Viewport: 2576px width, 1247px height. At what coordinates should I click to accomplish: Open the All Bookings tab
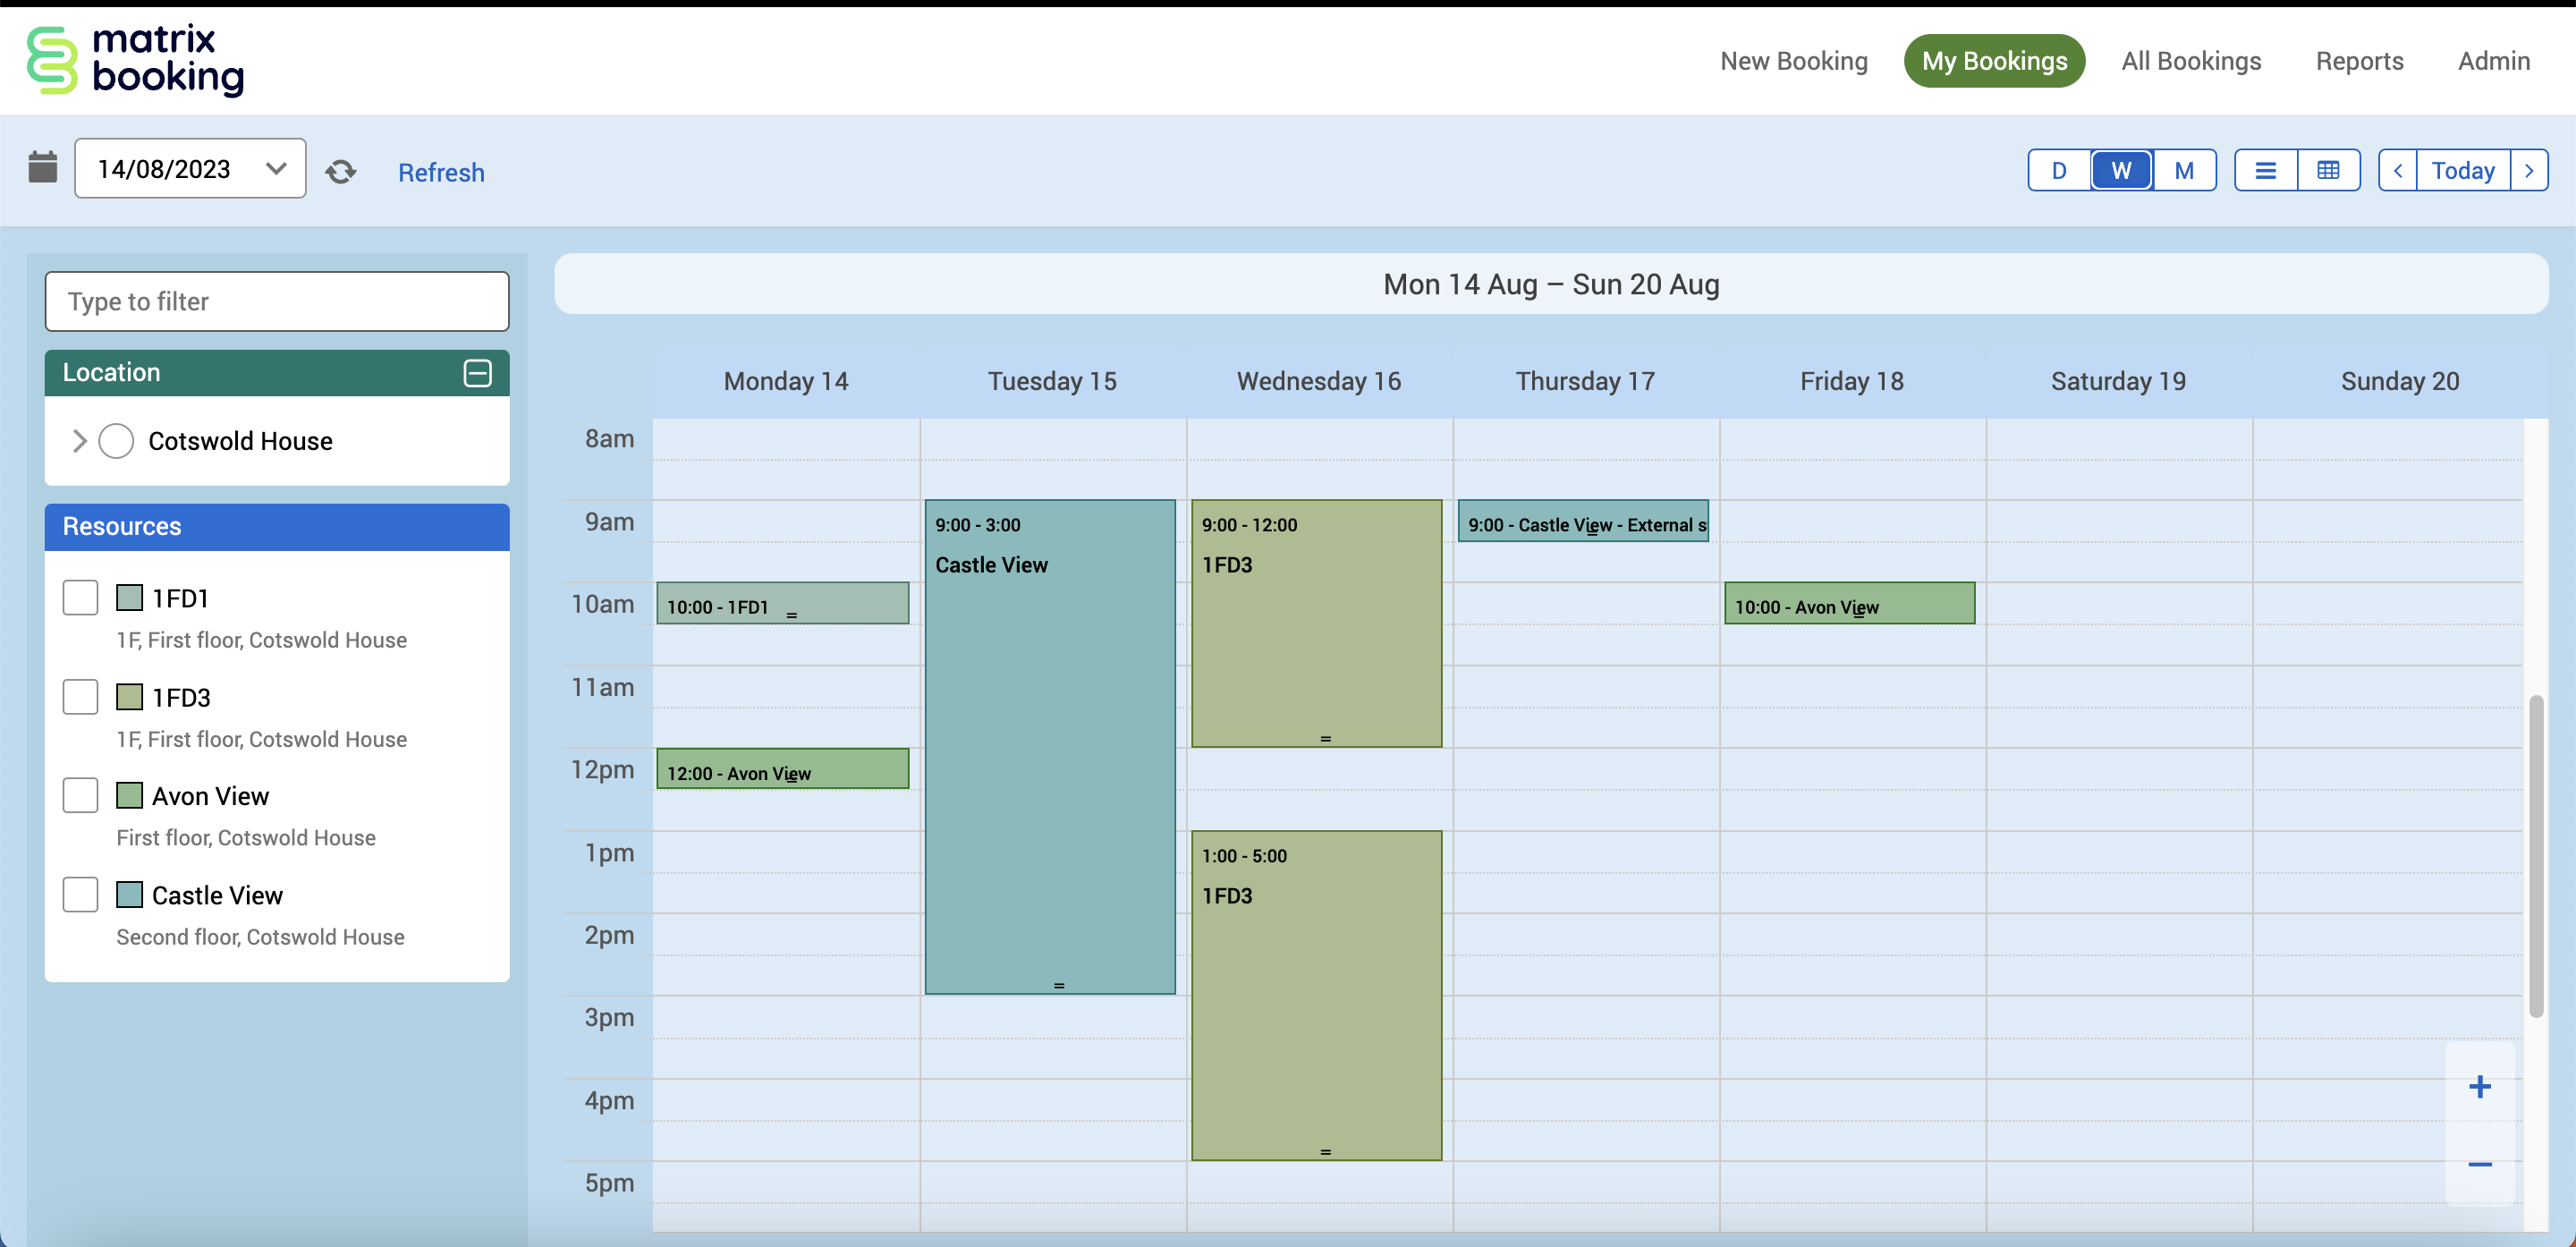2190,61
